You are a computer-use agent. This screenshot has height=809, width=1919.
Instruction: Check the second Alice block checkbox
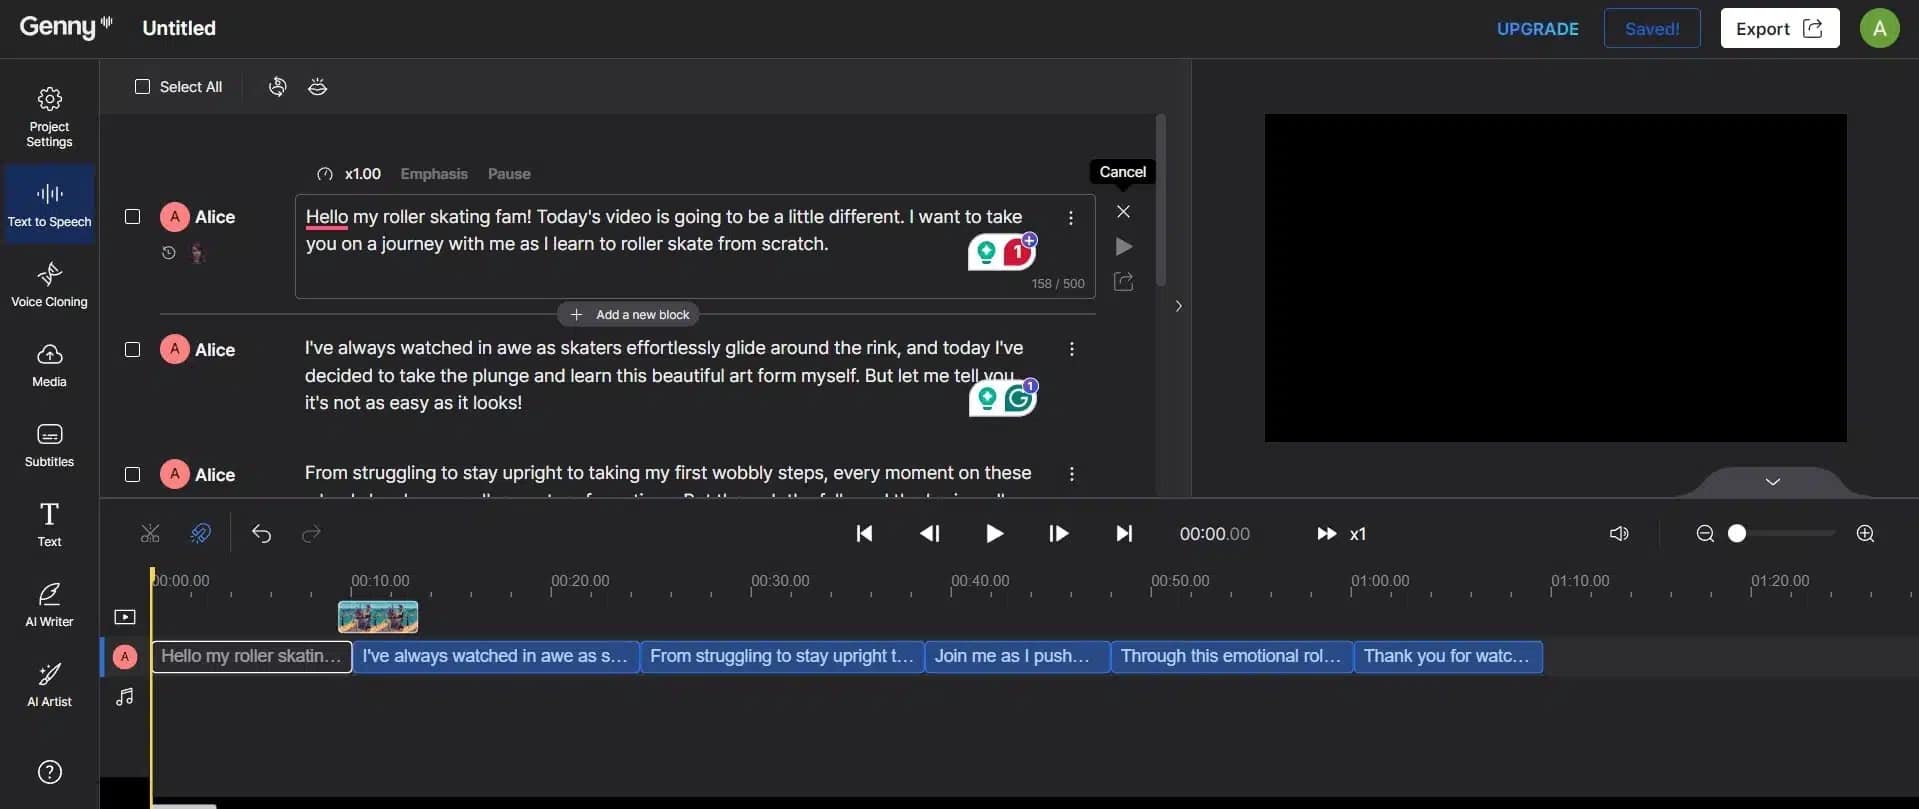click(x=132, y=349)
